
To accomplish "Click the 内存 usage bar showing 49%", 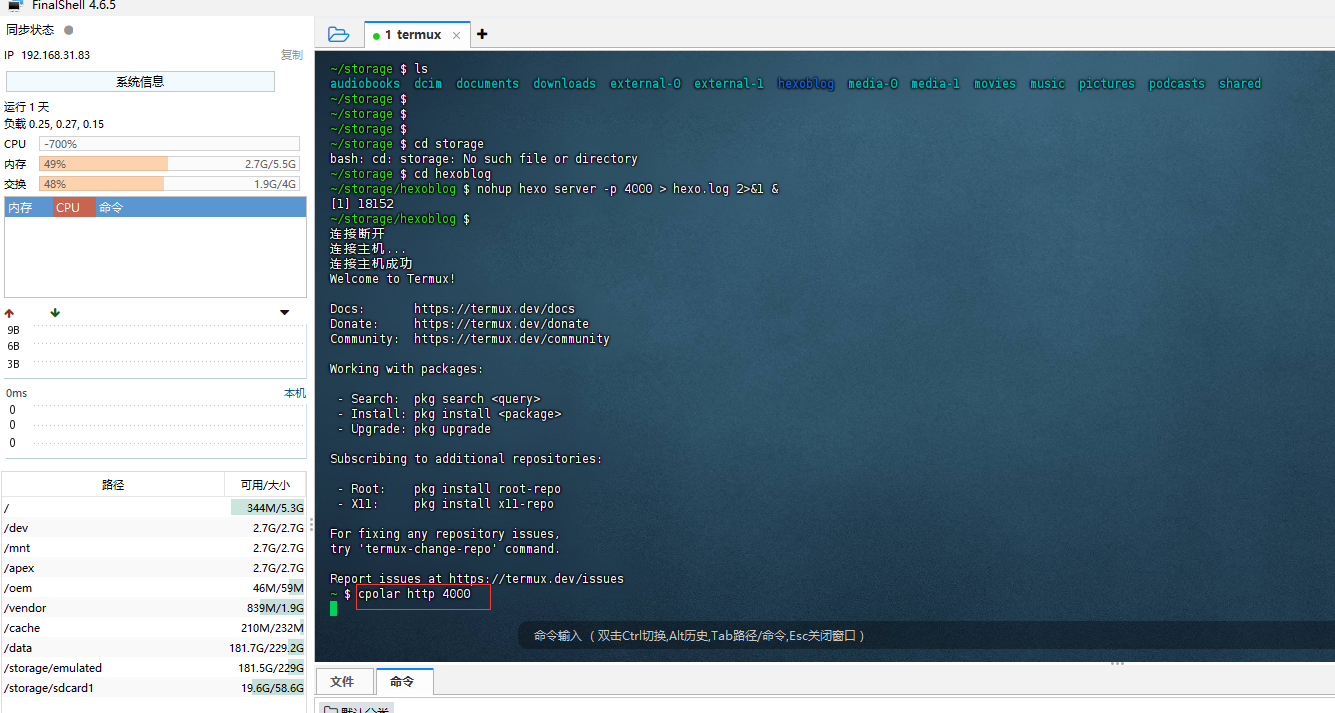I will coord(169,164).
